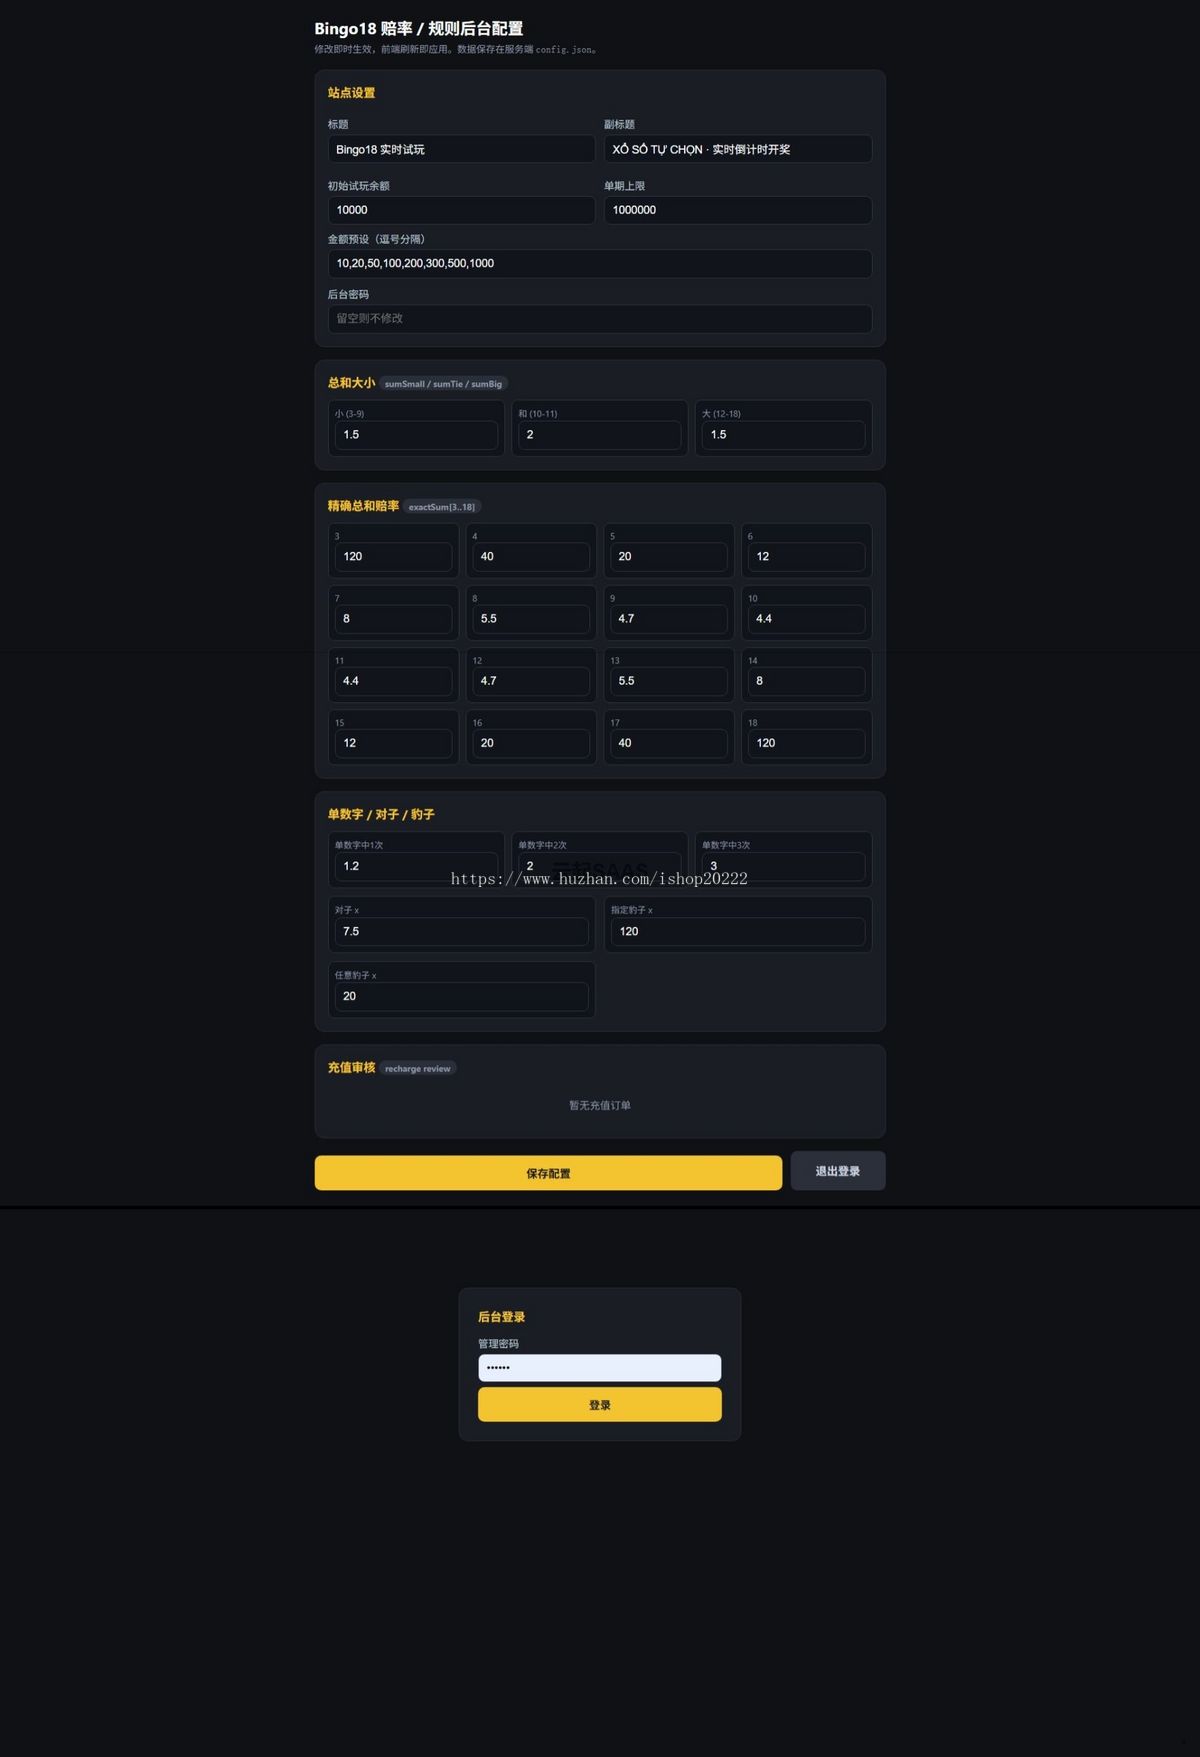Focus the 小 (3-9) odds field
Viewport: 1200px width, 1757px height.
coord(416,435)
